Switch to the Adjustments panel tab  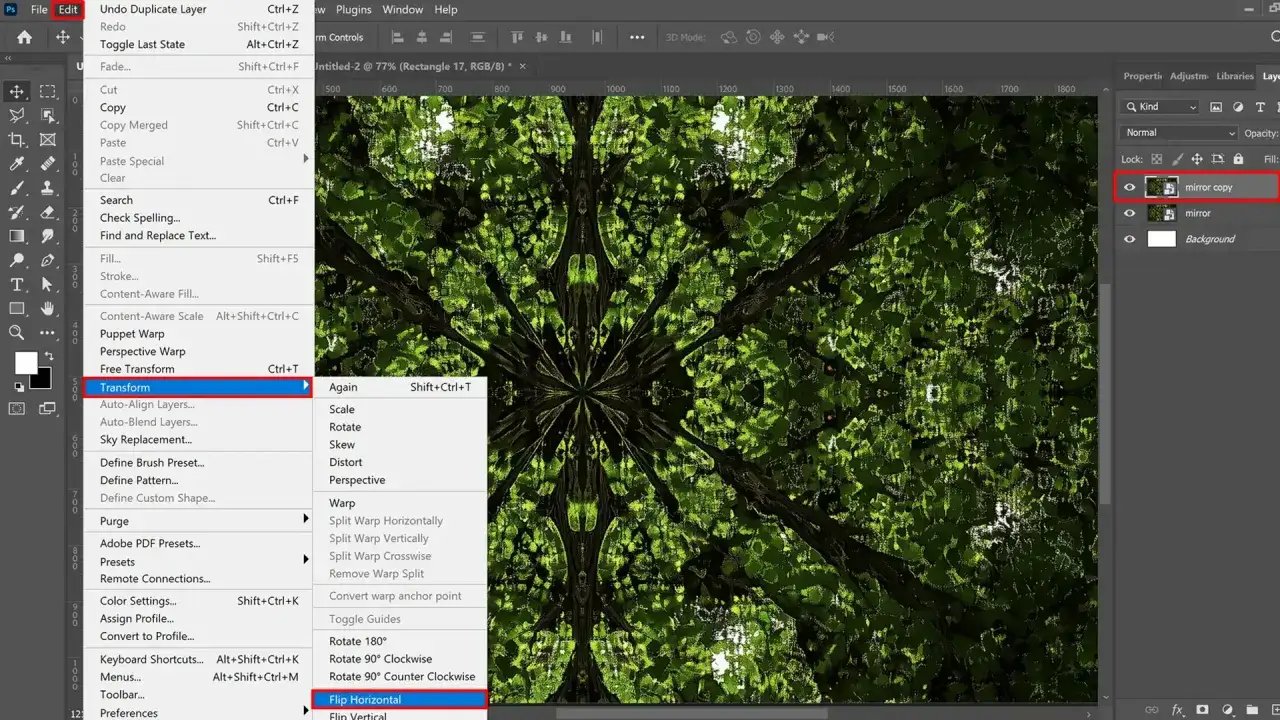pos(1189,76)
